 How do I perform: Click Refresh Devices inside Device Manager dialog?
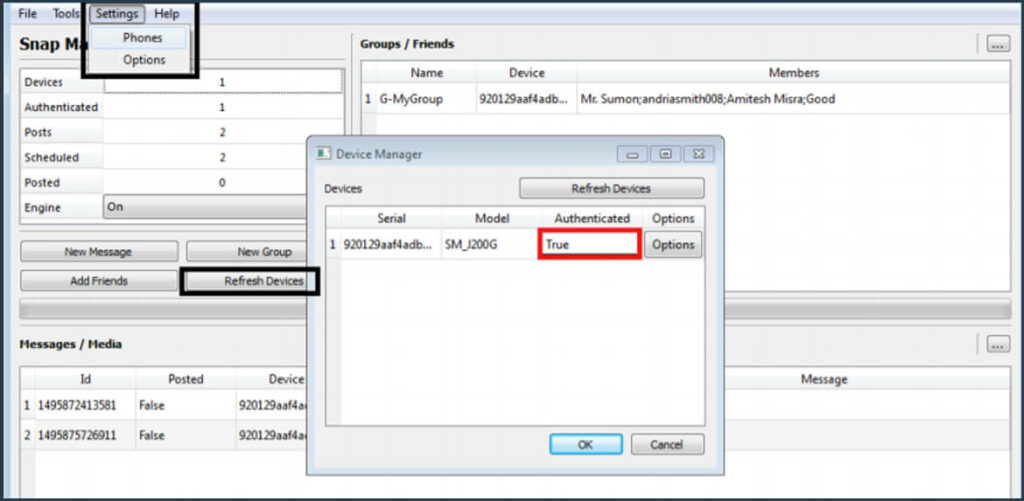pyautogui.click(x=611, y=188)
